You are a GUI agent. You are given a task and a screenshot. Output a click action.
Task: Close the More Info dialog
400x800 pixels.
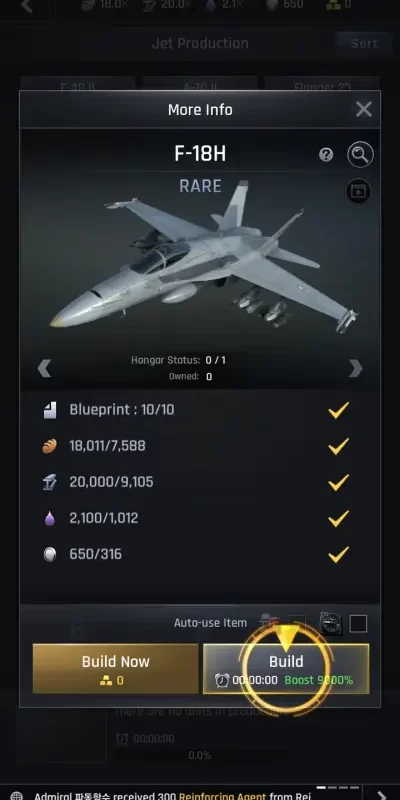coord(364,109)
